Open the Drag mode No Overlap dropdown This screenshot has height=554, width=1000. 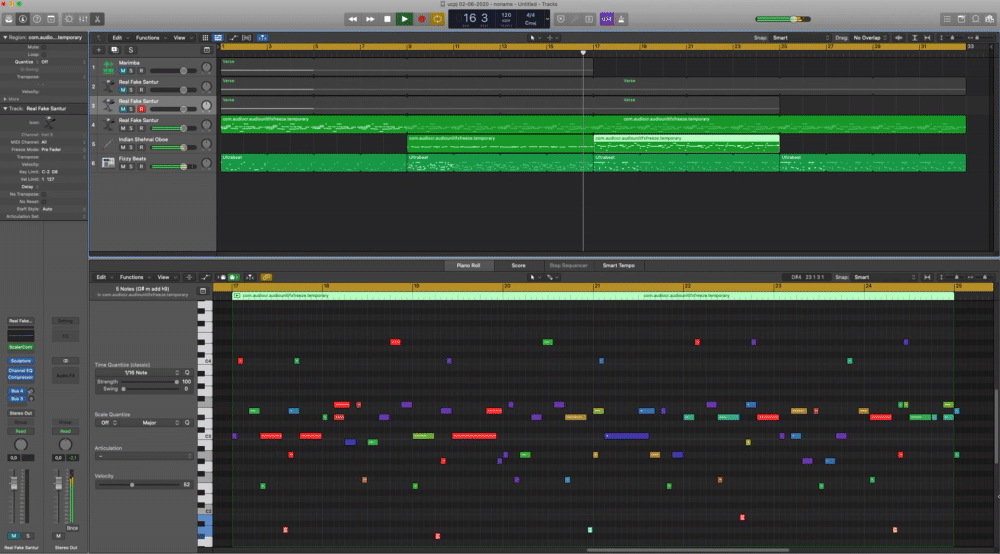tap(870, 38)
